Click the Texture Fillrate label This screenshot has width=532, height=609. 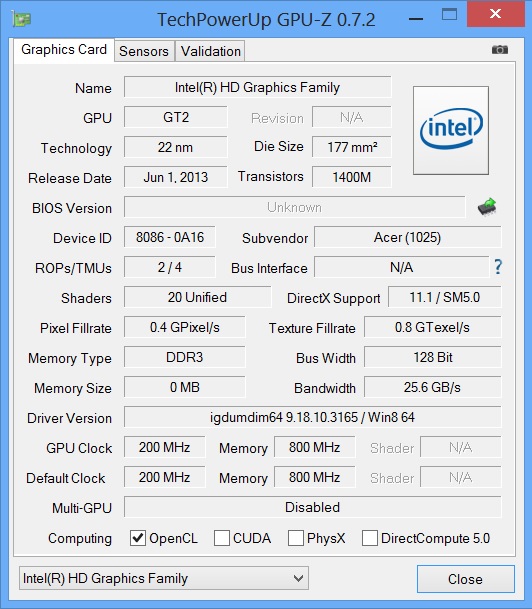click(312, 328)
